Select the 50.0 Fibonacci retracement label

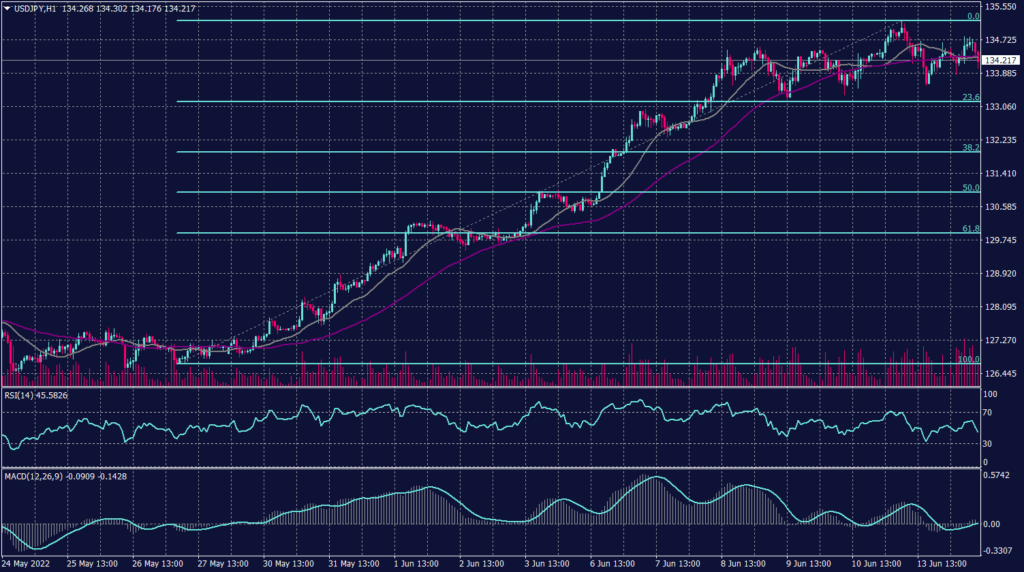pyautogui.click(x=969, y=187)
